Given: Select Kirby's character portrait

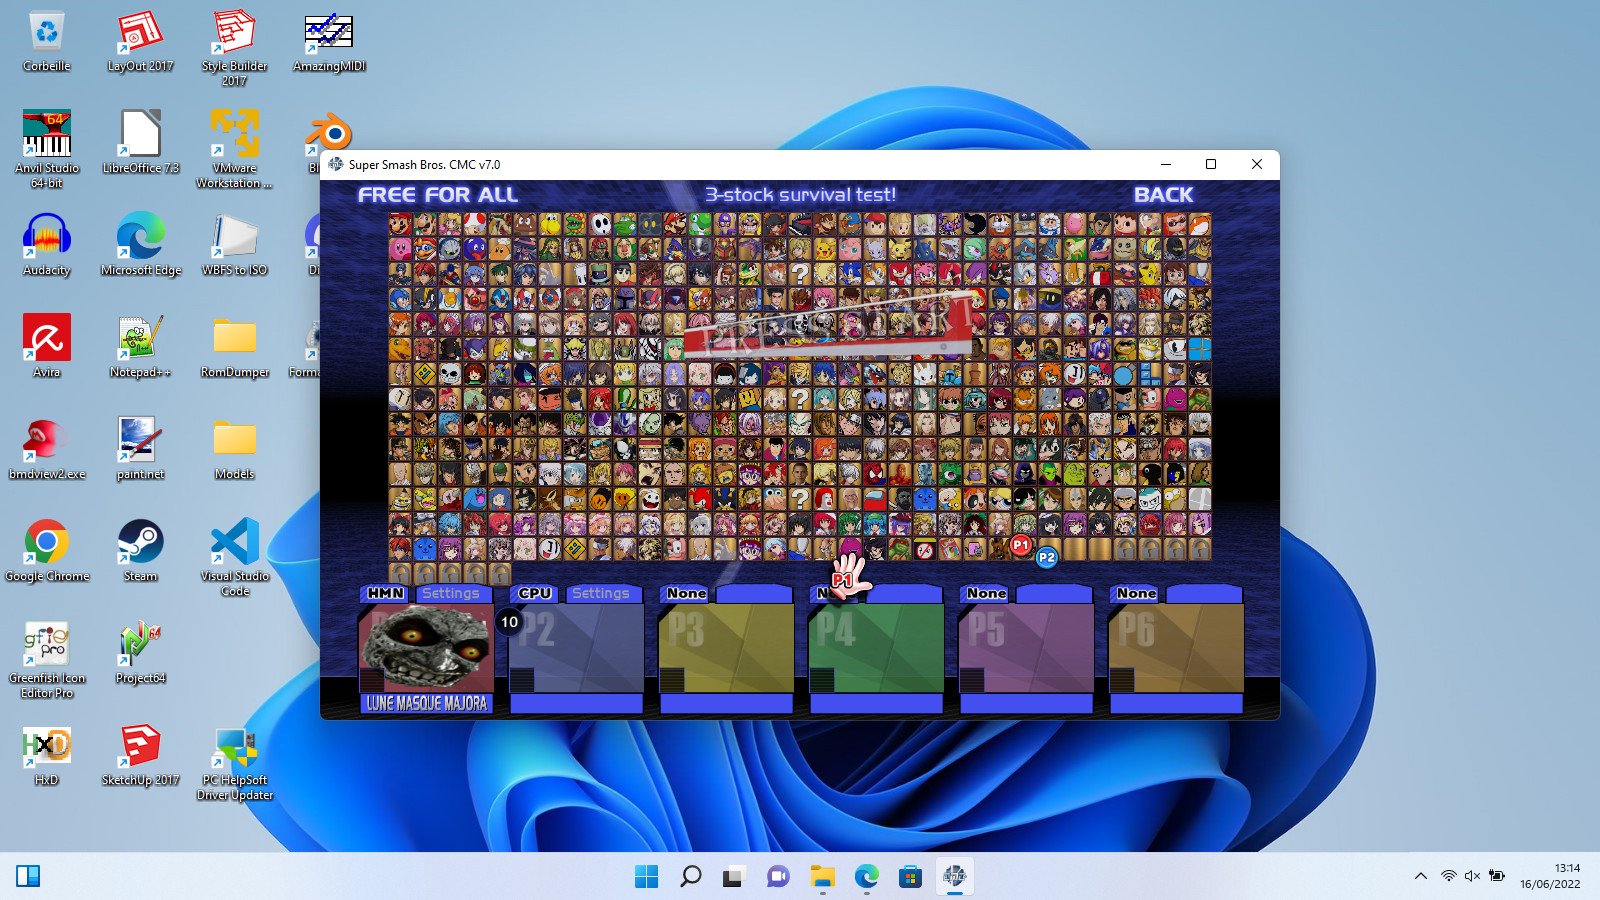Looking at the screenshot, I should [x=399, y=249].
